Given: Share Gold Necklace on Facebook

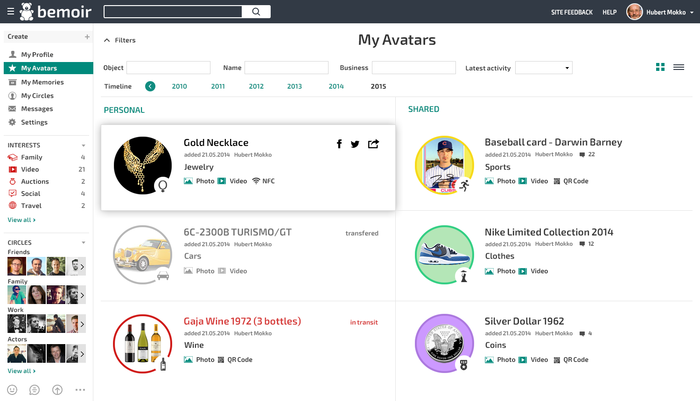Looking at the screenshot, I should click(339, 144).
